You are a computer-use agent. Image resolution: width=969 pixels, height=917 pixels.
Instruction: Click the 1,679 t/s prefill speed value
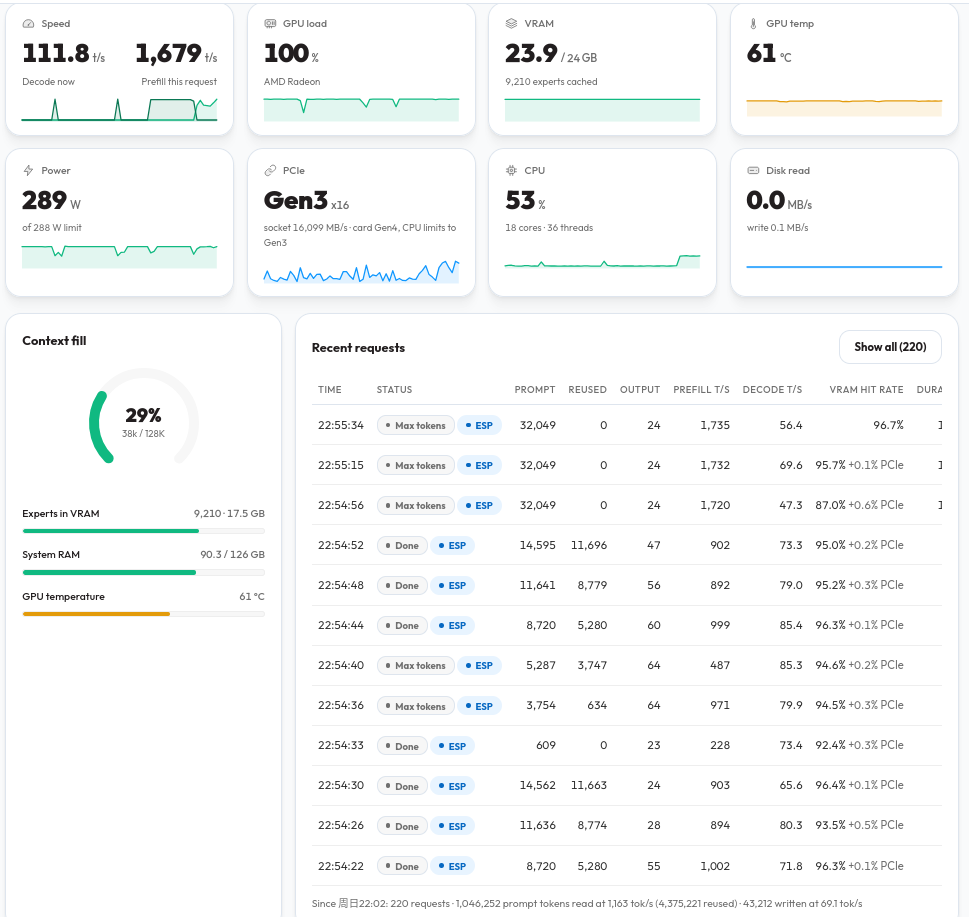pyautogui.click(x=176, y=54)
